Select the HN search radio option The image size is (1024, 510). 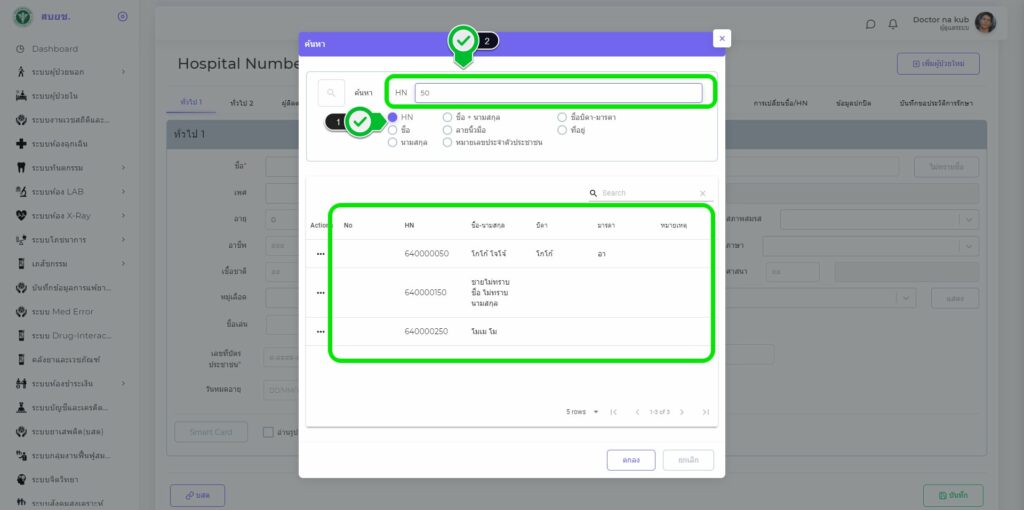393,117
